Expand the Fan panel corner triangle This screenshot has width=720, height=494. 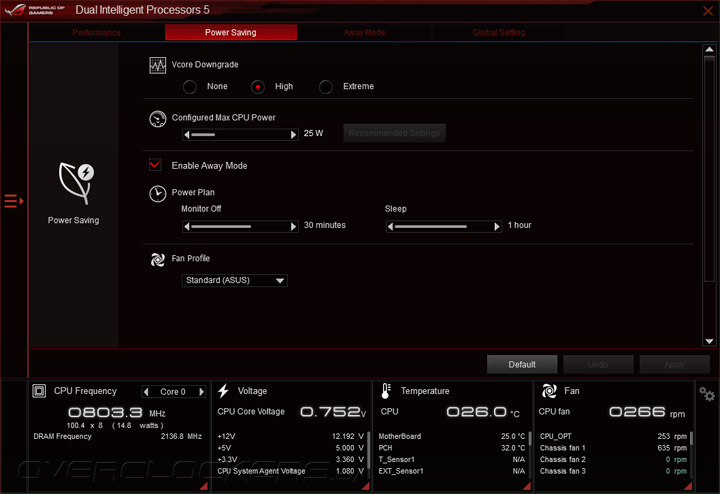point(688,486)
